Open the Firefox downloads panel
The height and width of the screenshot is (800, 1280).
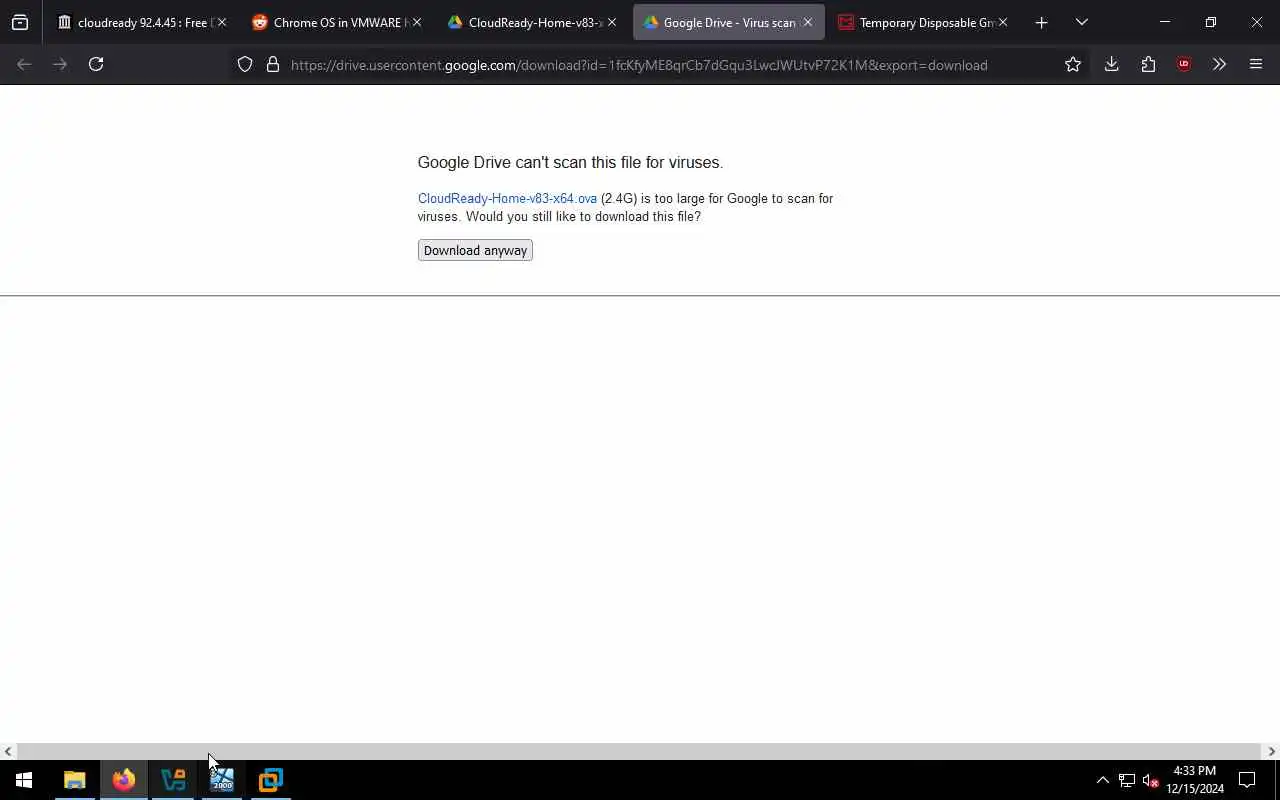coord(1111,64)
